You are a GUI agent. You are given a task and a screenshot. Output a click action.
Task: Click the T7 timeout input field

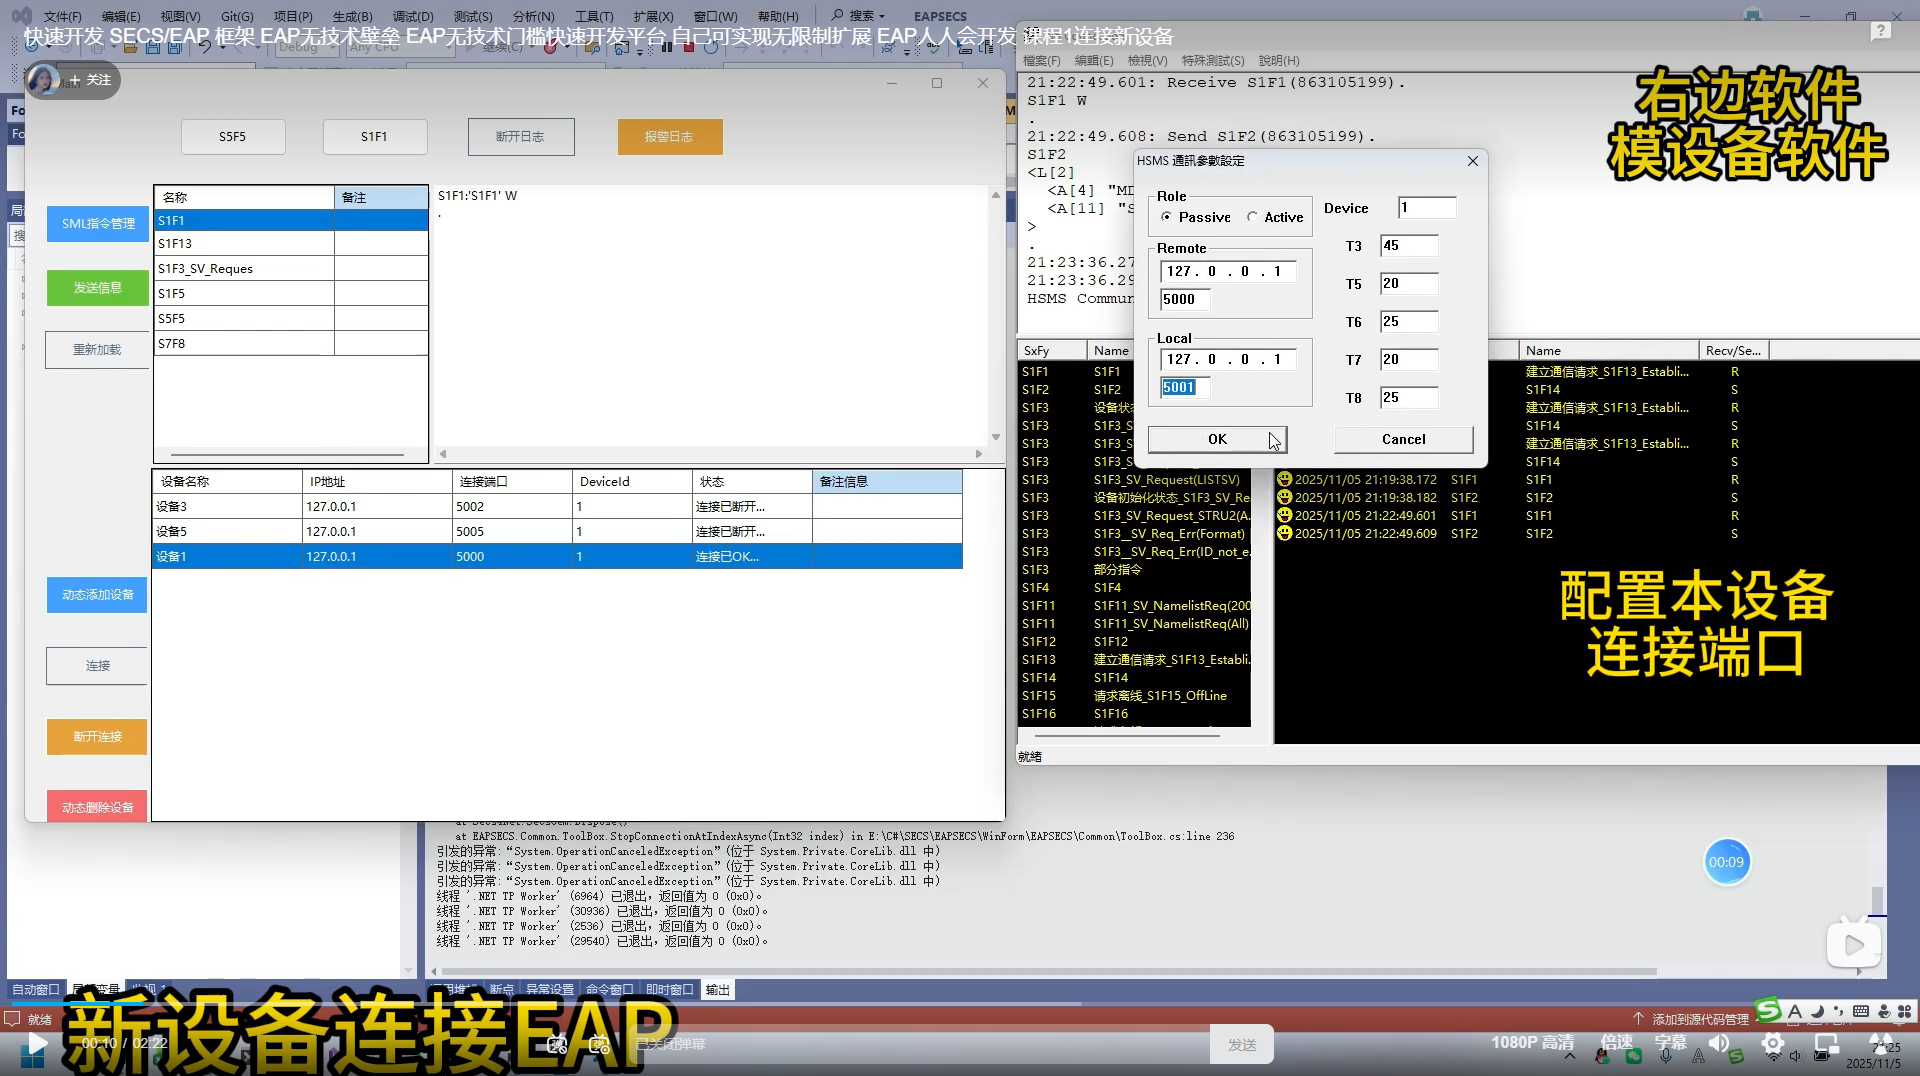[1409, 360]
